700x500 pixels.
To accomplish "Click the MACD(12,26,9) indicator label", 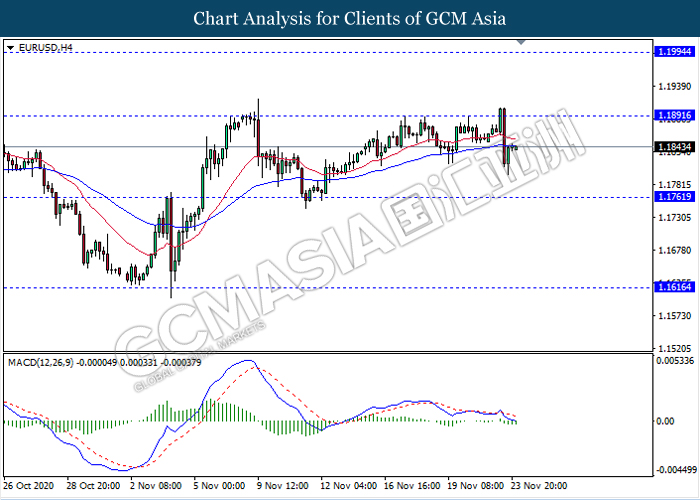I will click(x=104, y=362).
